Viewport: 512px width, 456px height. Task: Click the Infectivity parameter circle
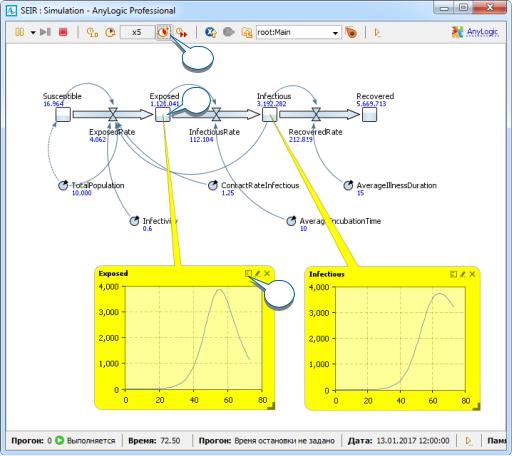(134, 221)
